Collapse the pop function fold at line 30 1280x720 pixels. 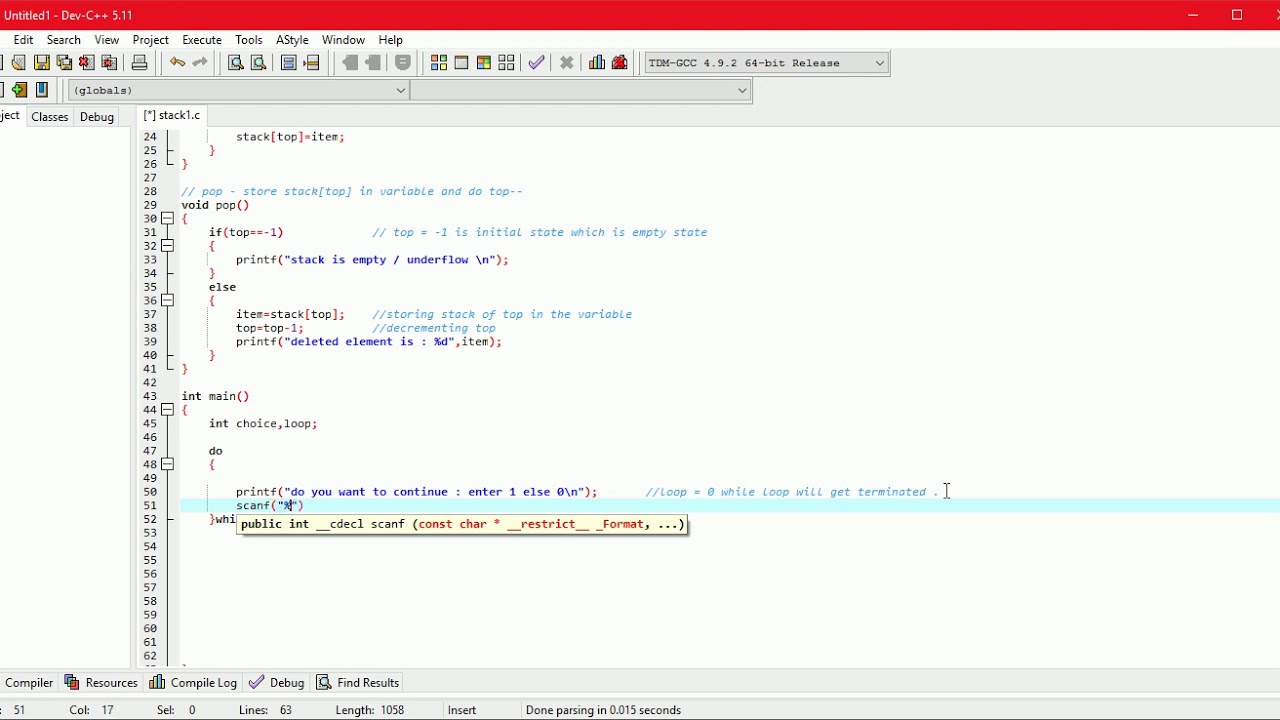click(x=167, y=219)
